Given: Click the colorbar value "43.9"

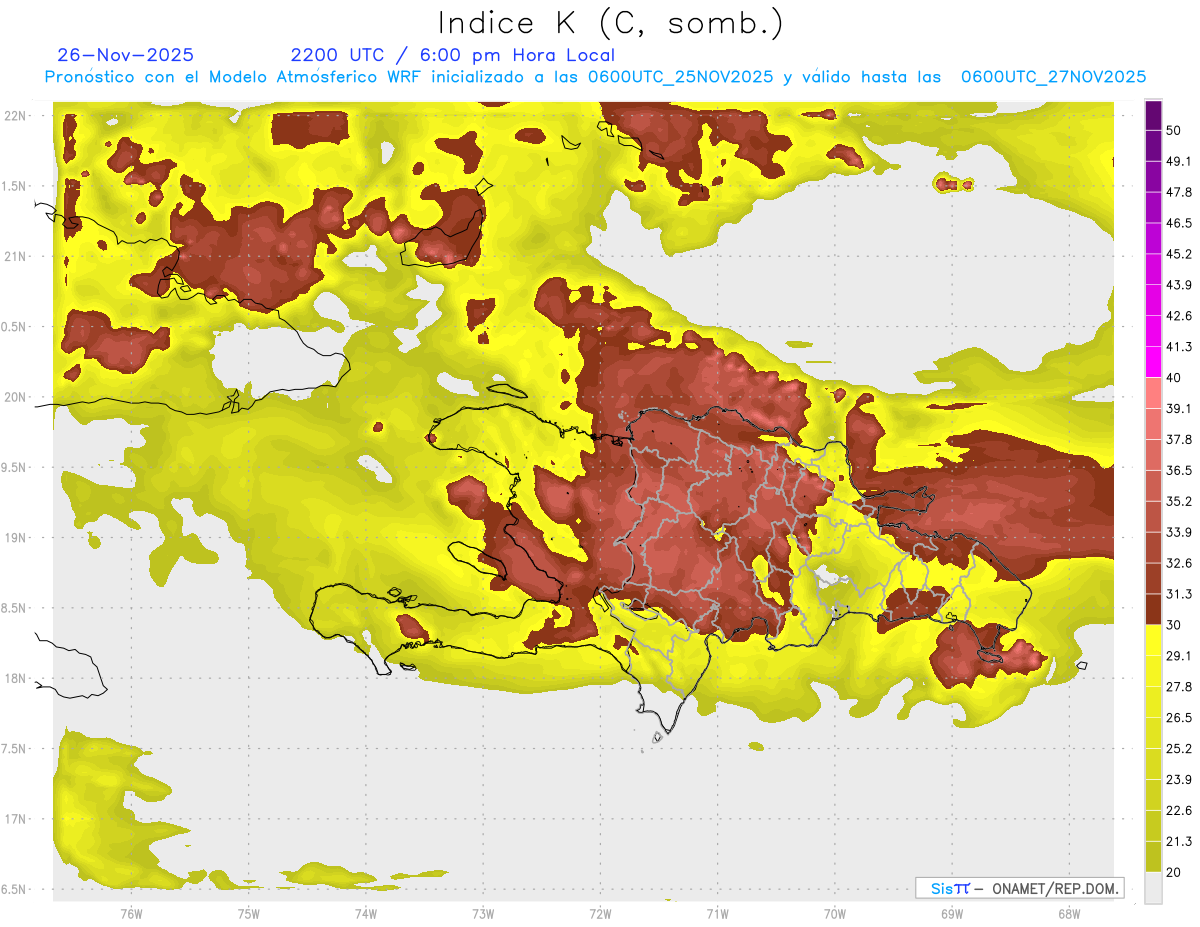Looking at the screenshot, I should pyautogui.click(x=1180, y=285).
